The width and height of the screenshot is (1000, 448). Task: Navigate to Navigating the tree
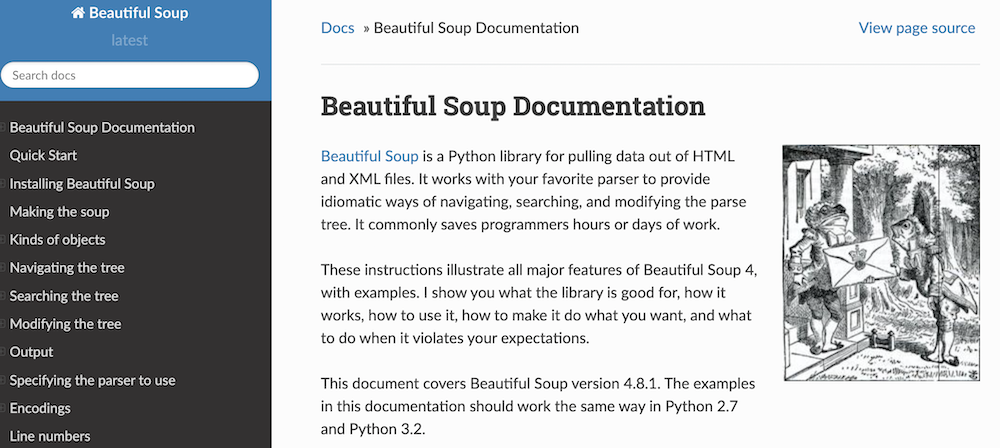67,267
